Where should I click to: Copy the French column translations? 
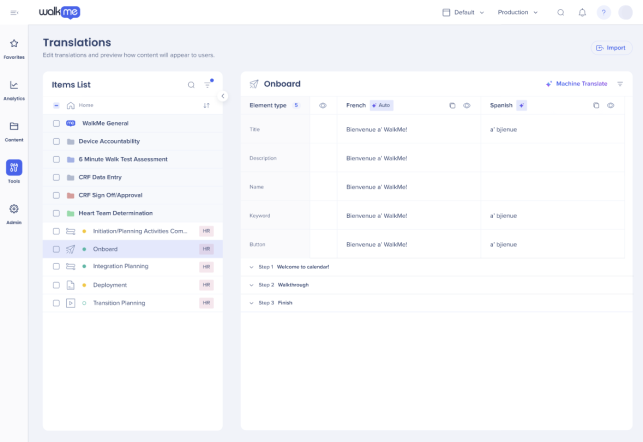click(x=452, y=105)
